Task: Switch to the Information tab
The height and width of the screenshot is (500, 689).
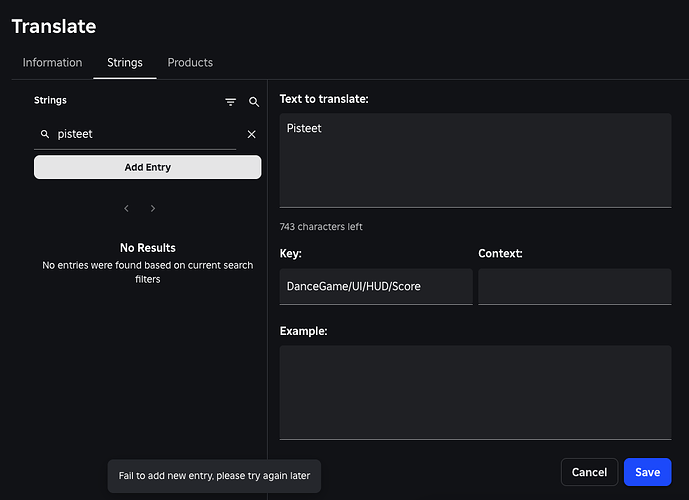Action: coord(52,62)
